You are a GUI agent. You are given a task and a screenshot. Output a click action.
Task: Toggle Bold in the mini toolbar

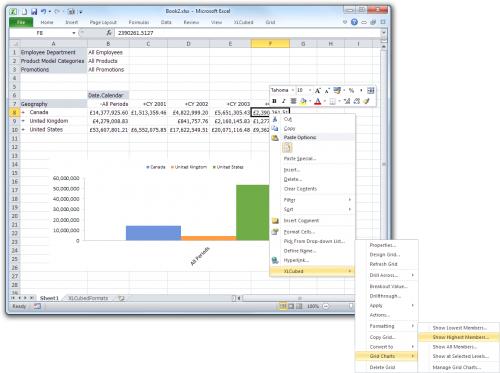(x=274, y=101)
